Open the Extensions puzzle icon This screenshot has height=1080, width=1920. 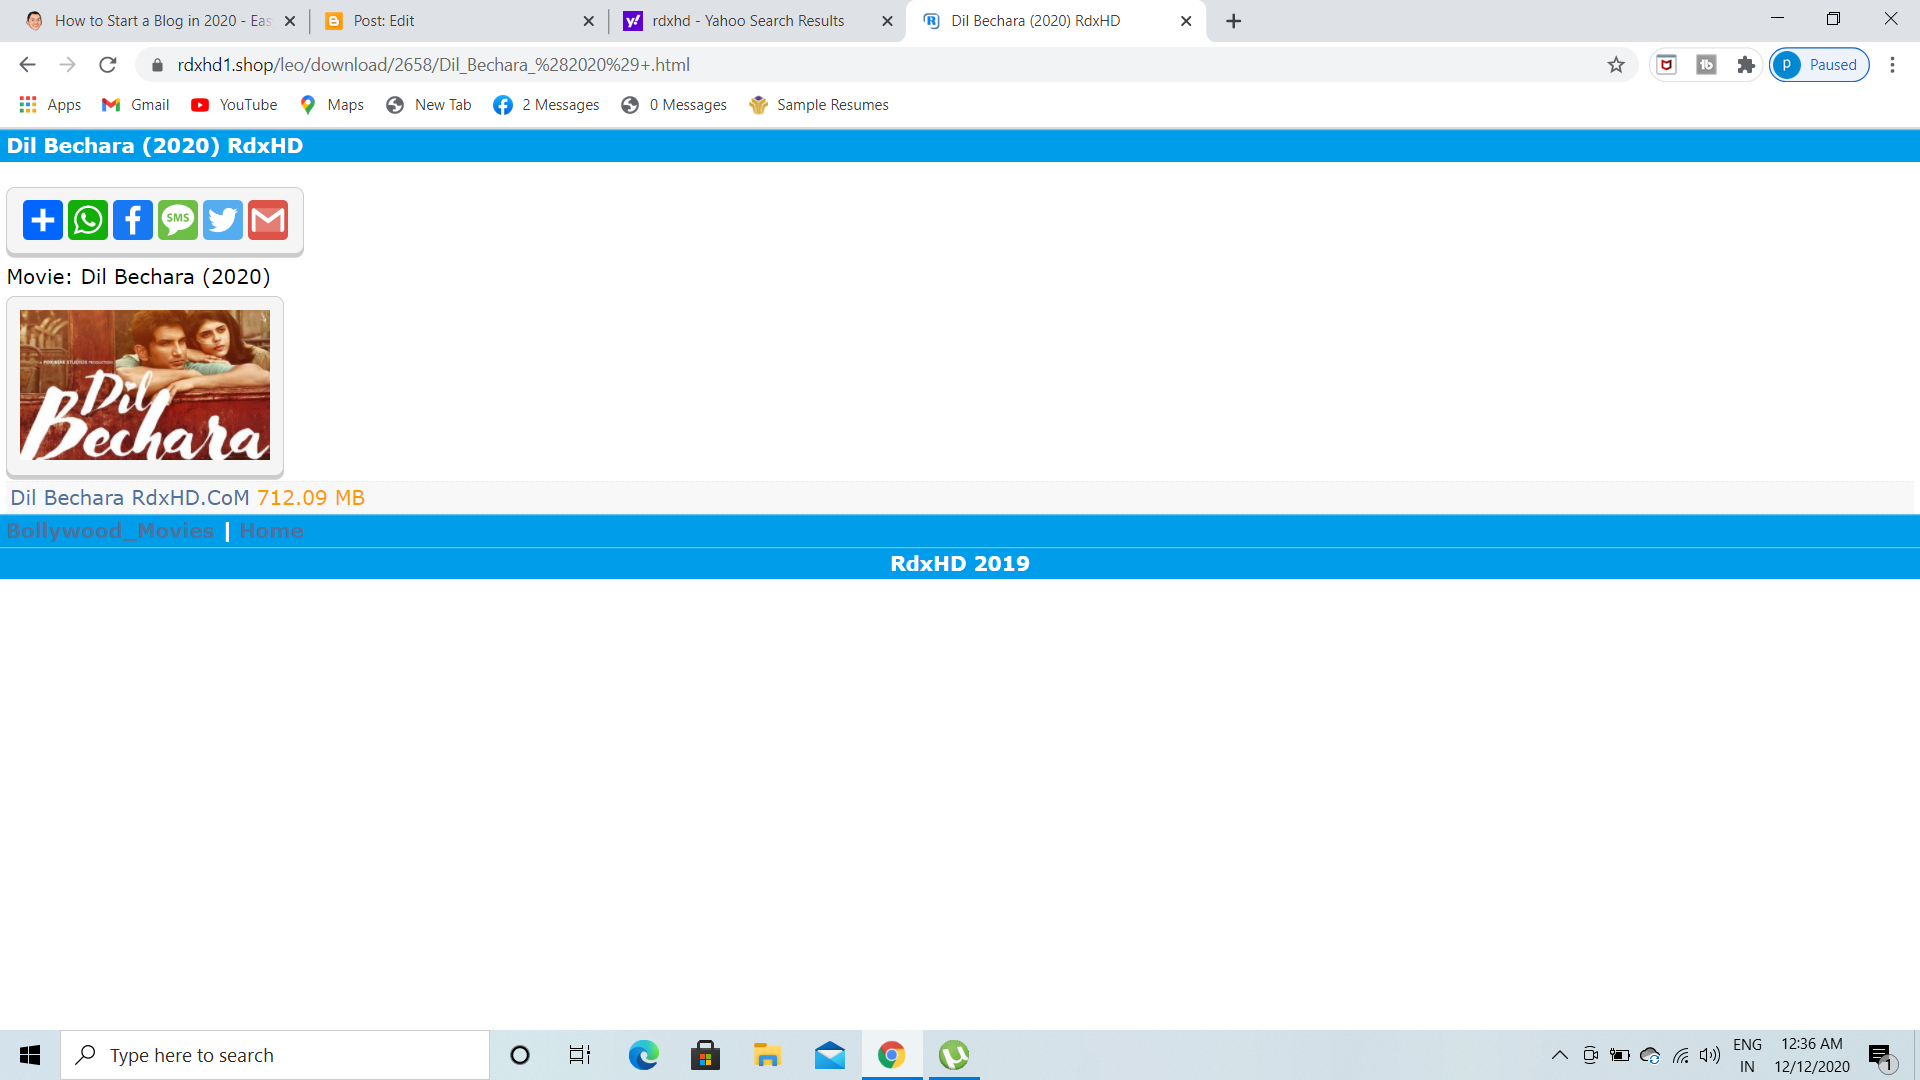tap(1746, 65)
